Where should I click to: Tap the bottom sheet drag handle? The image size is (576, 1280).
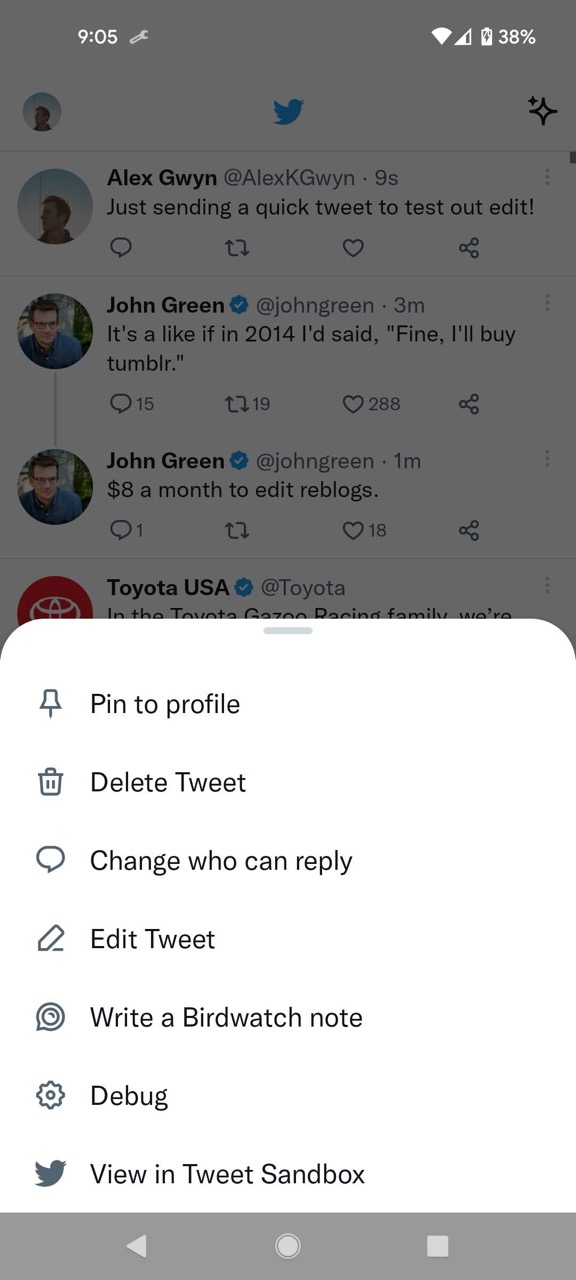[x=288, y=630]
